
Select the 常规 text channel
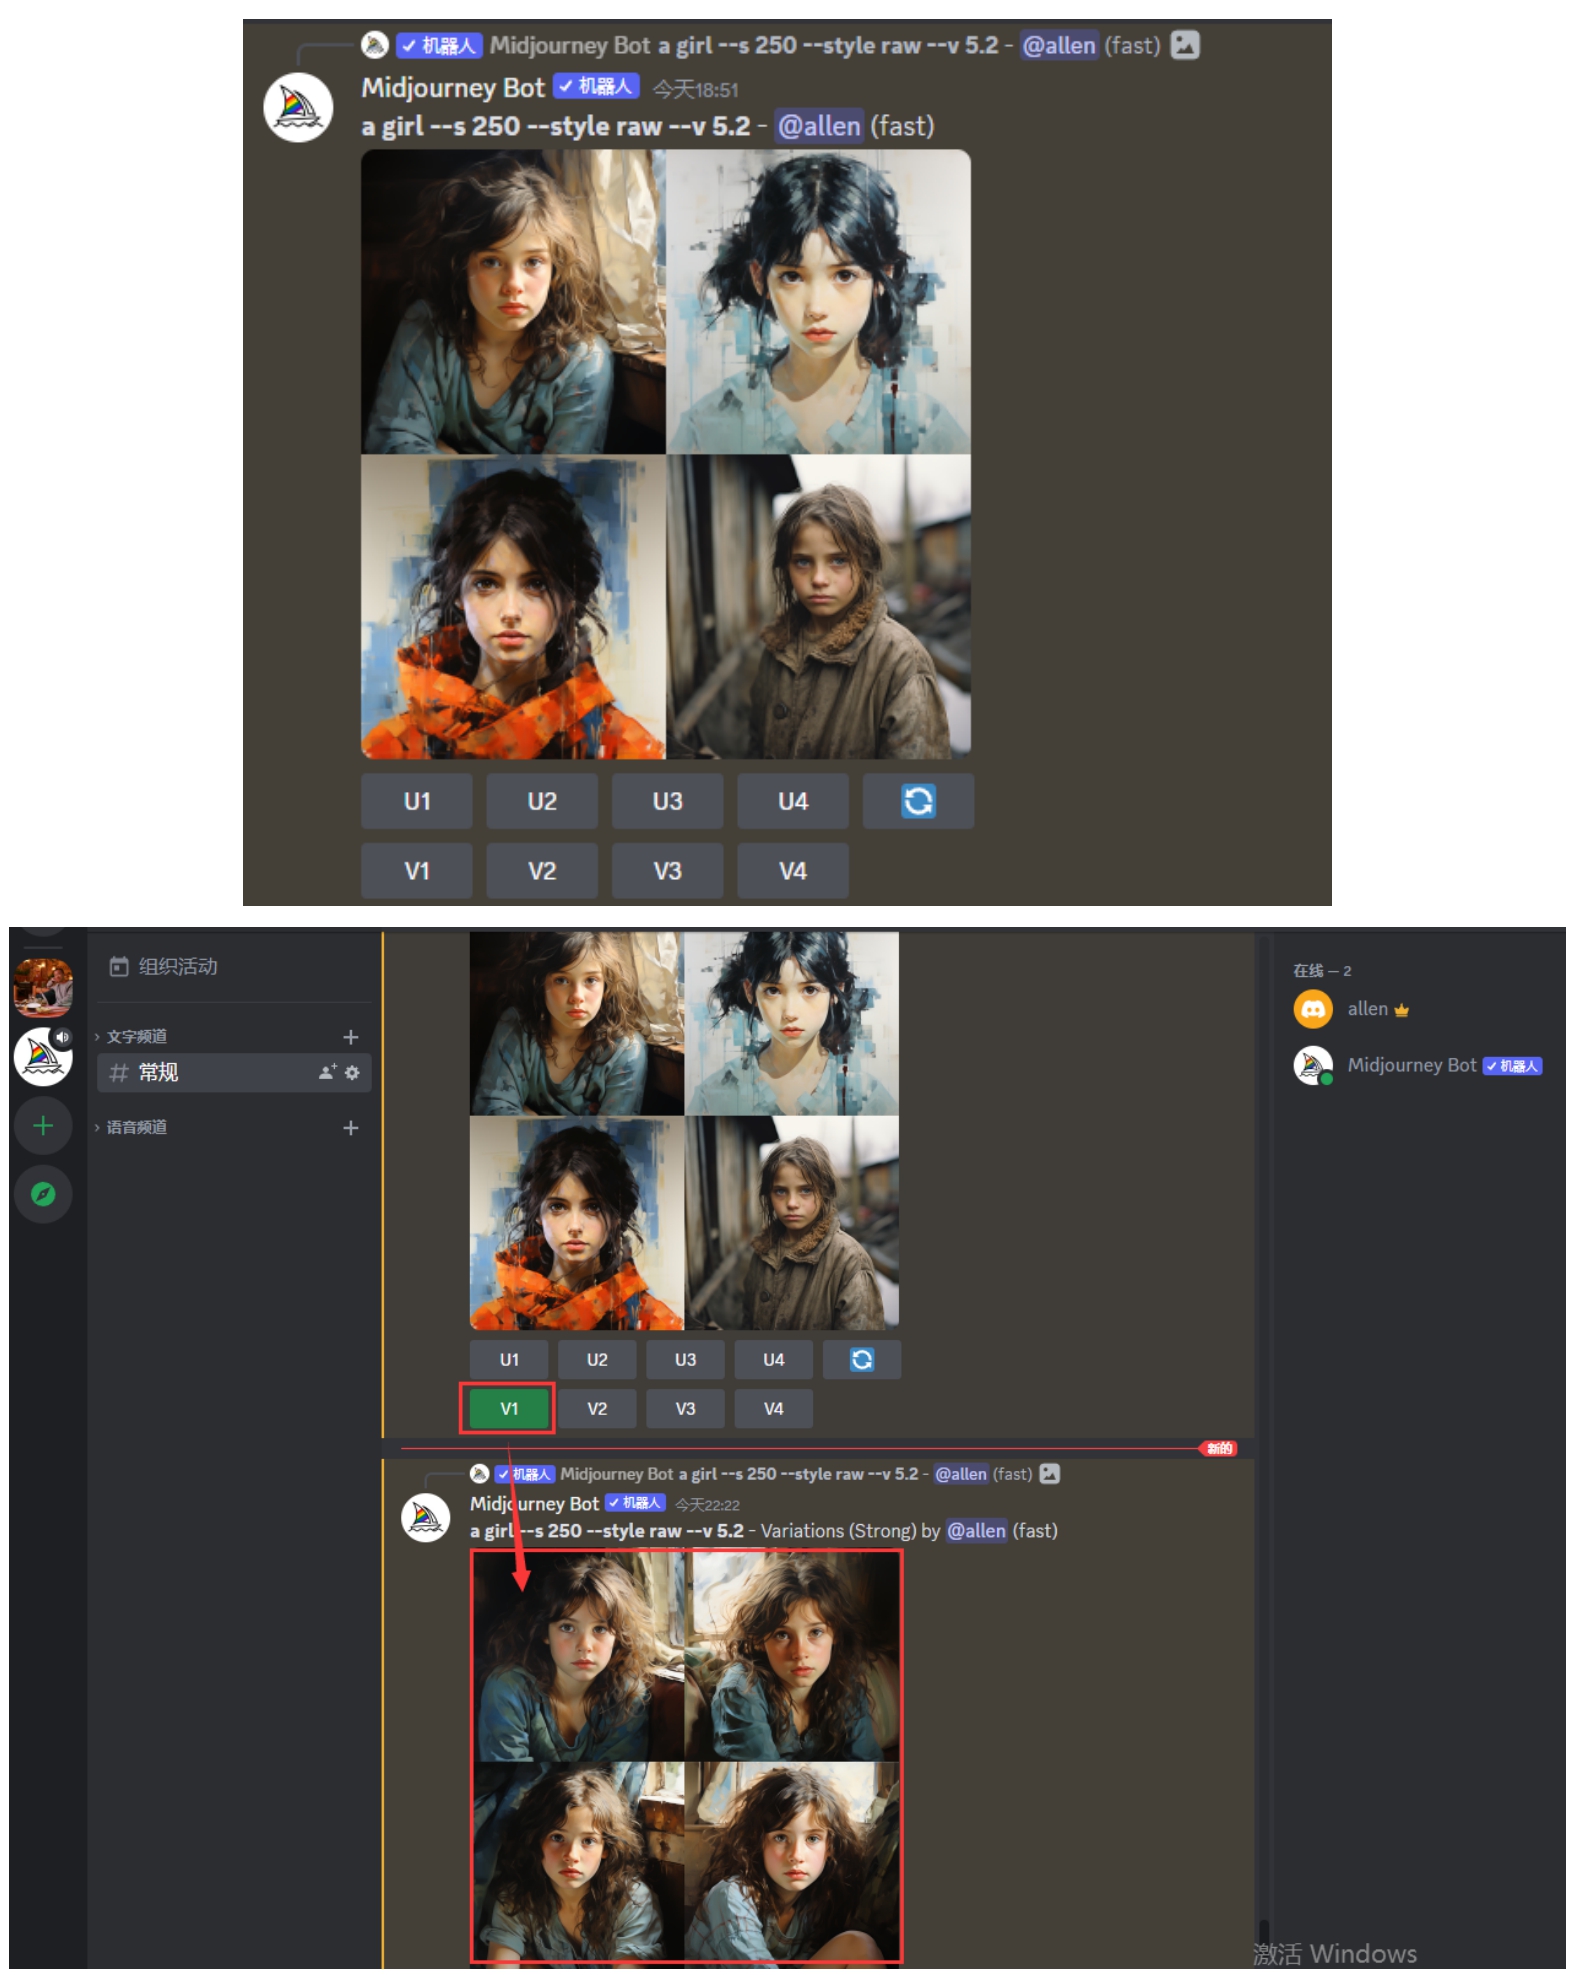tap(158, 1072)
